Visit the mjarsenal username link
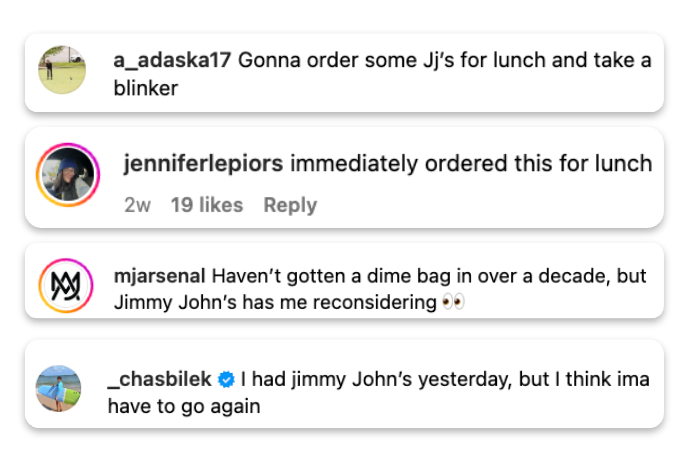This screenshot has height=466, width=686. pos(160,275)
